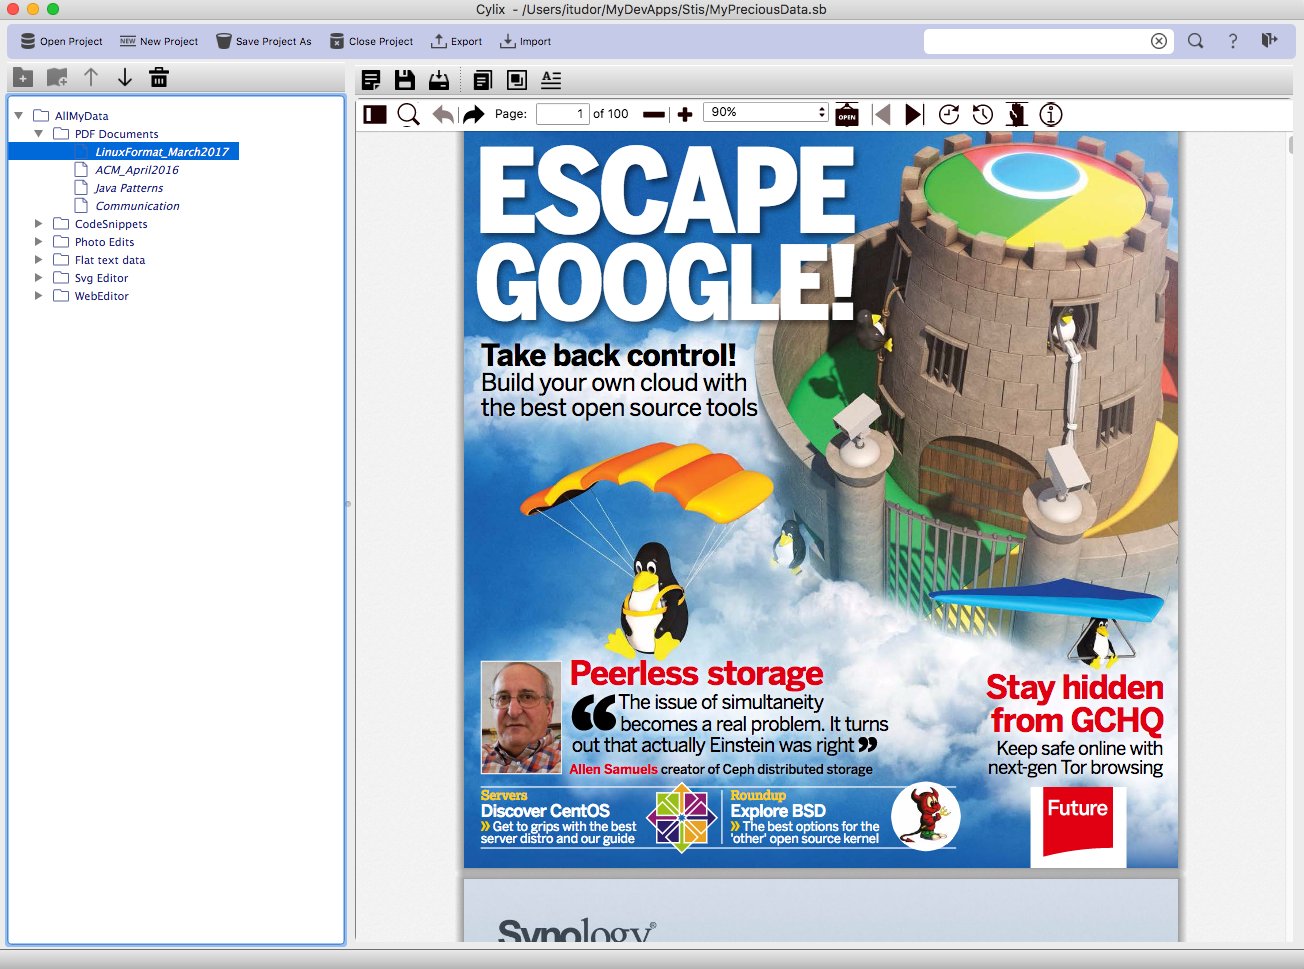Image resolution: width=1304 pixels, height=969 pixels.
Task: Go to the previous page with left triangle
Action: point(882,114)
